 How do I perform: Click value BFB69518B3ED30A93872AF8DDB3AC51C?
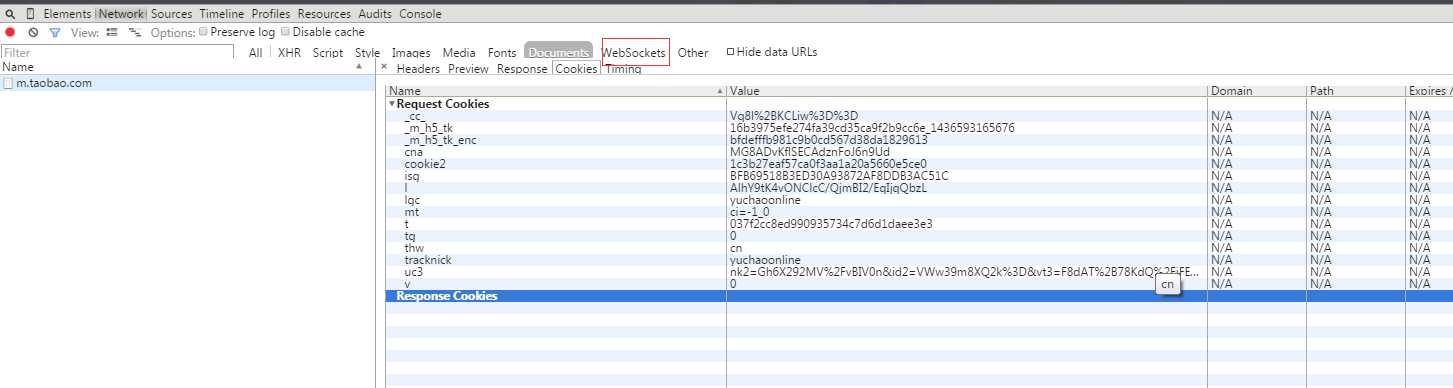839,176
